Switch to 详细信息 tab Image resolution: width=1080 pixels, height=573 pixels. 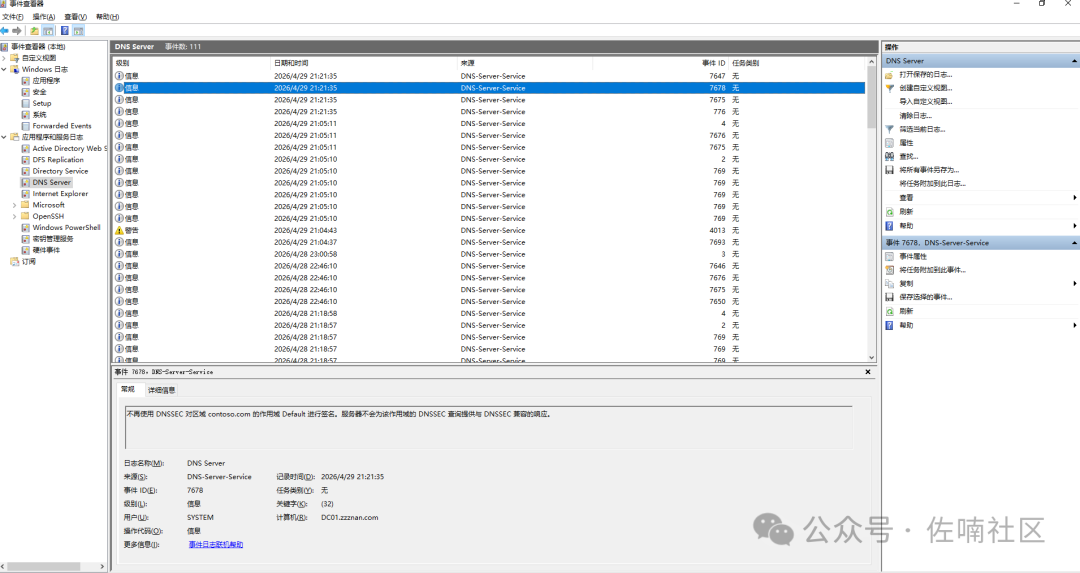(162, 390)
